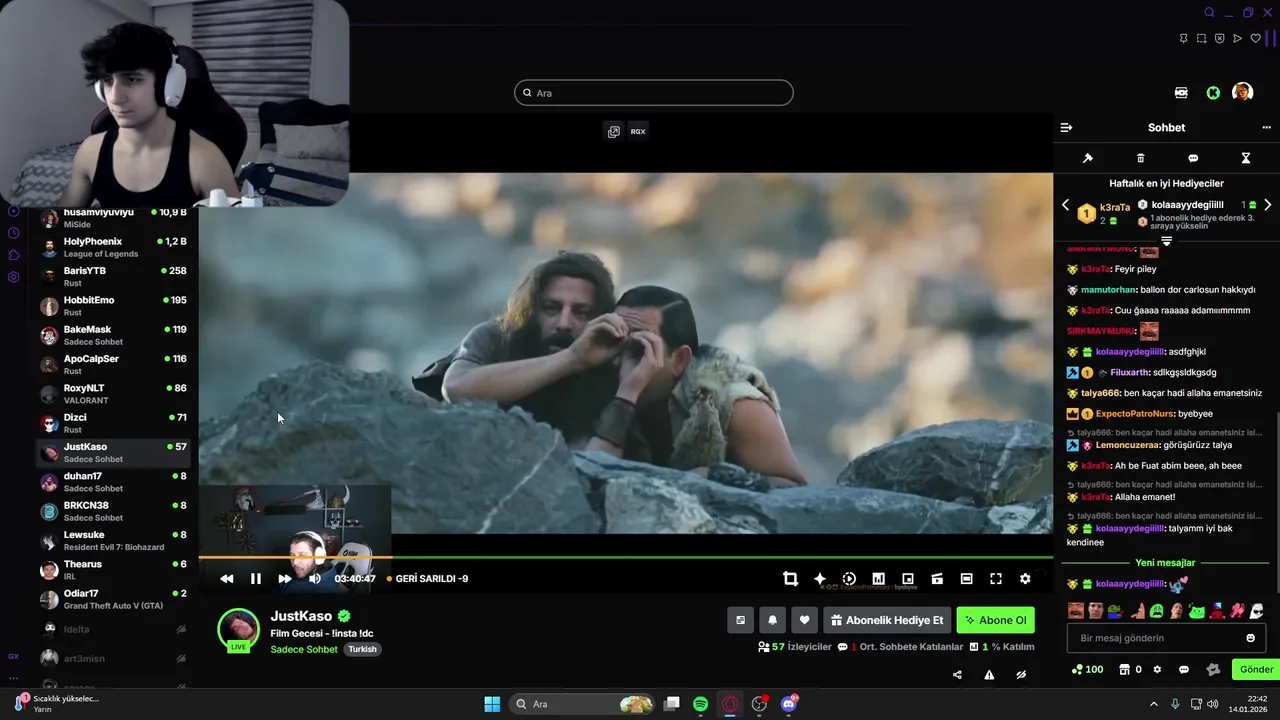This screenshot has width=1280, height=720.
Task: Click the inventory/drops icon left of Kick logo
Action: [1181, 92]
